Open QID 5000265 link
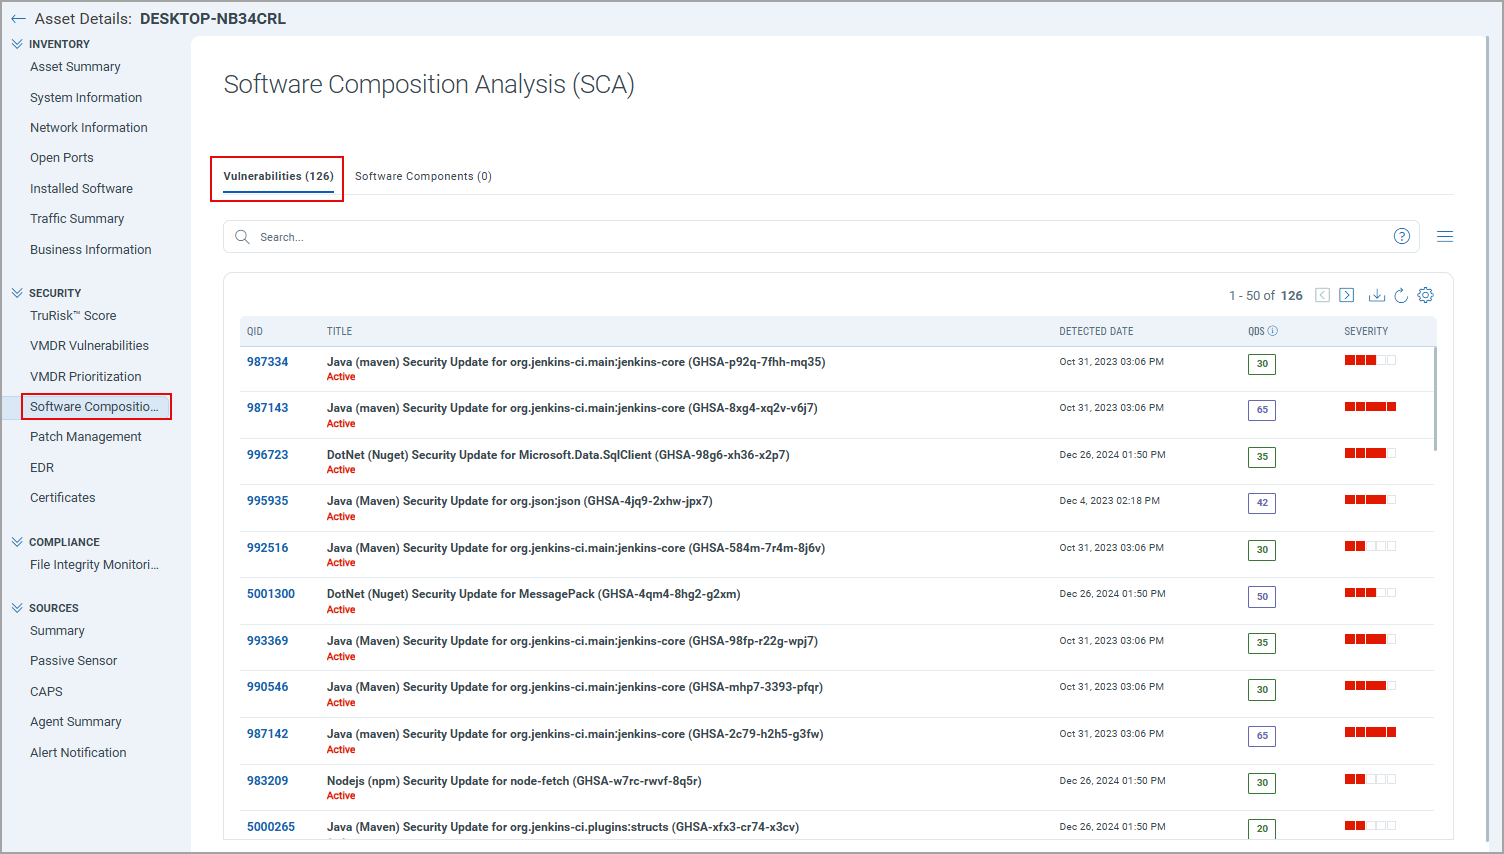 [x=271, y=827]
